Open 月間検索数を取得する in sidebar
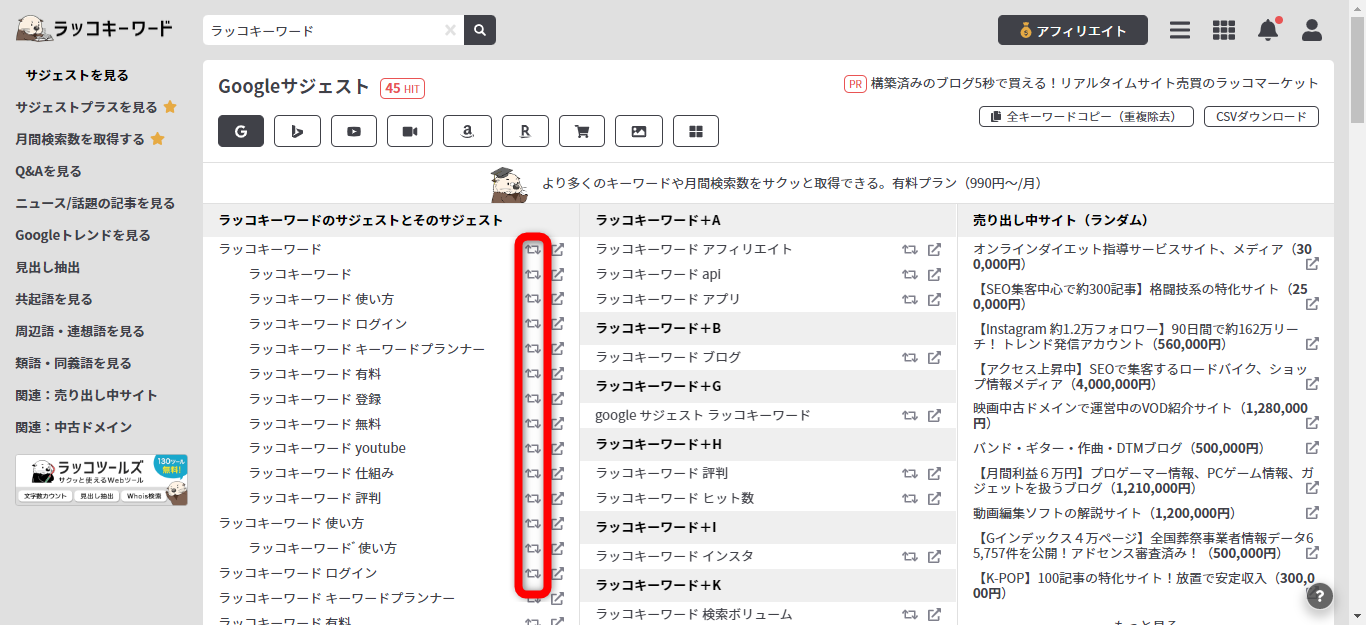This screenshot has height=625, width=1366. (90, 139)
